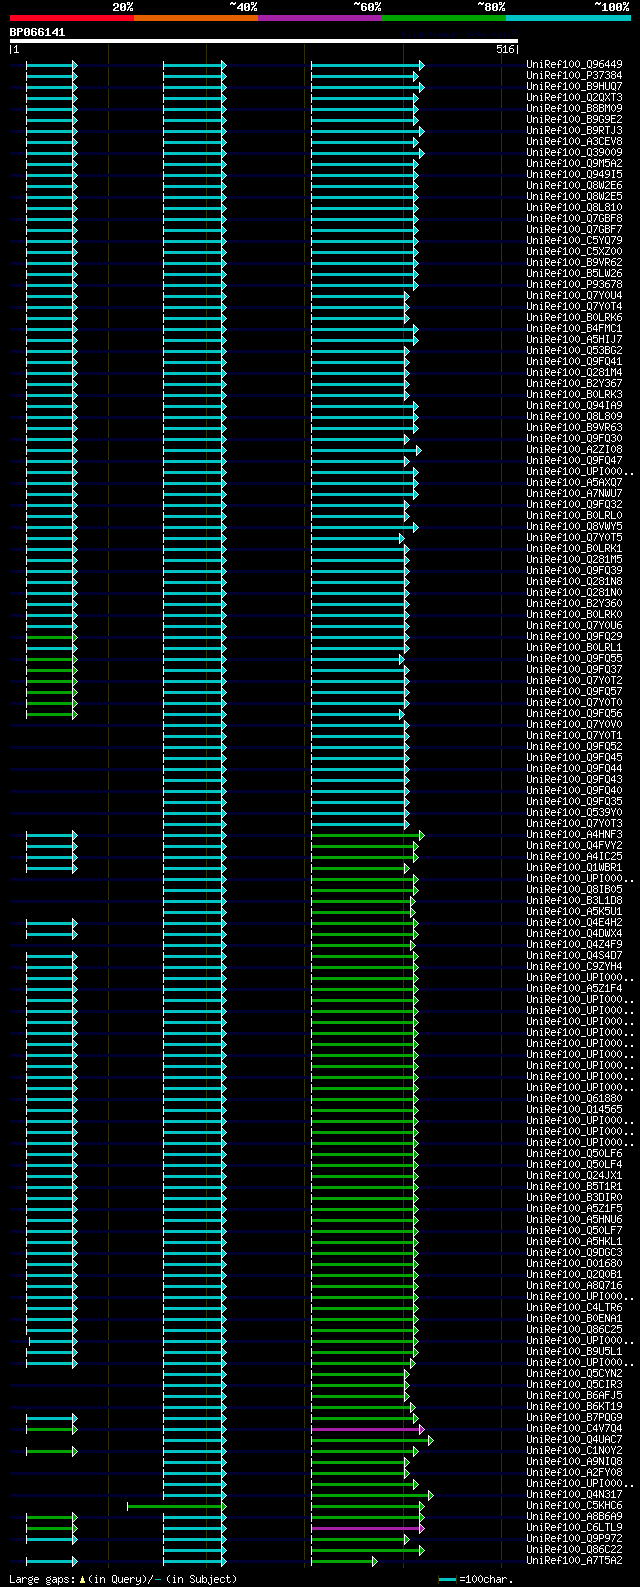Select the label UniRef100_Q14565
Screen dimensions: 640x1587
click(574, 1110)
